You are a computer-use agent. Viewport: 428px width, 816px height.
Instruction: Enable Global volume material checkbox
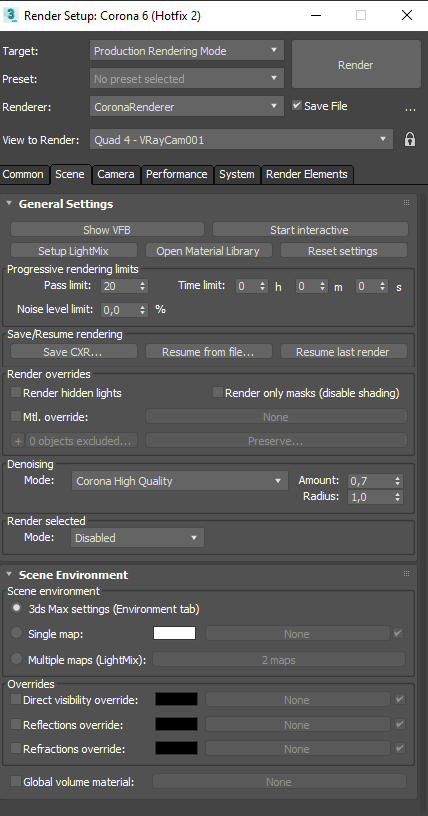[16, 781]
